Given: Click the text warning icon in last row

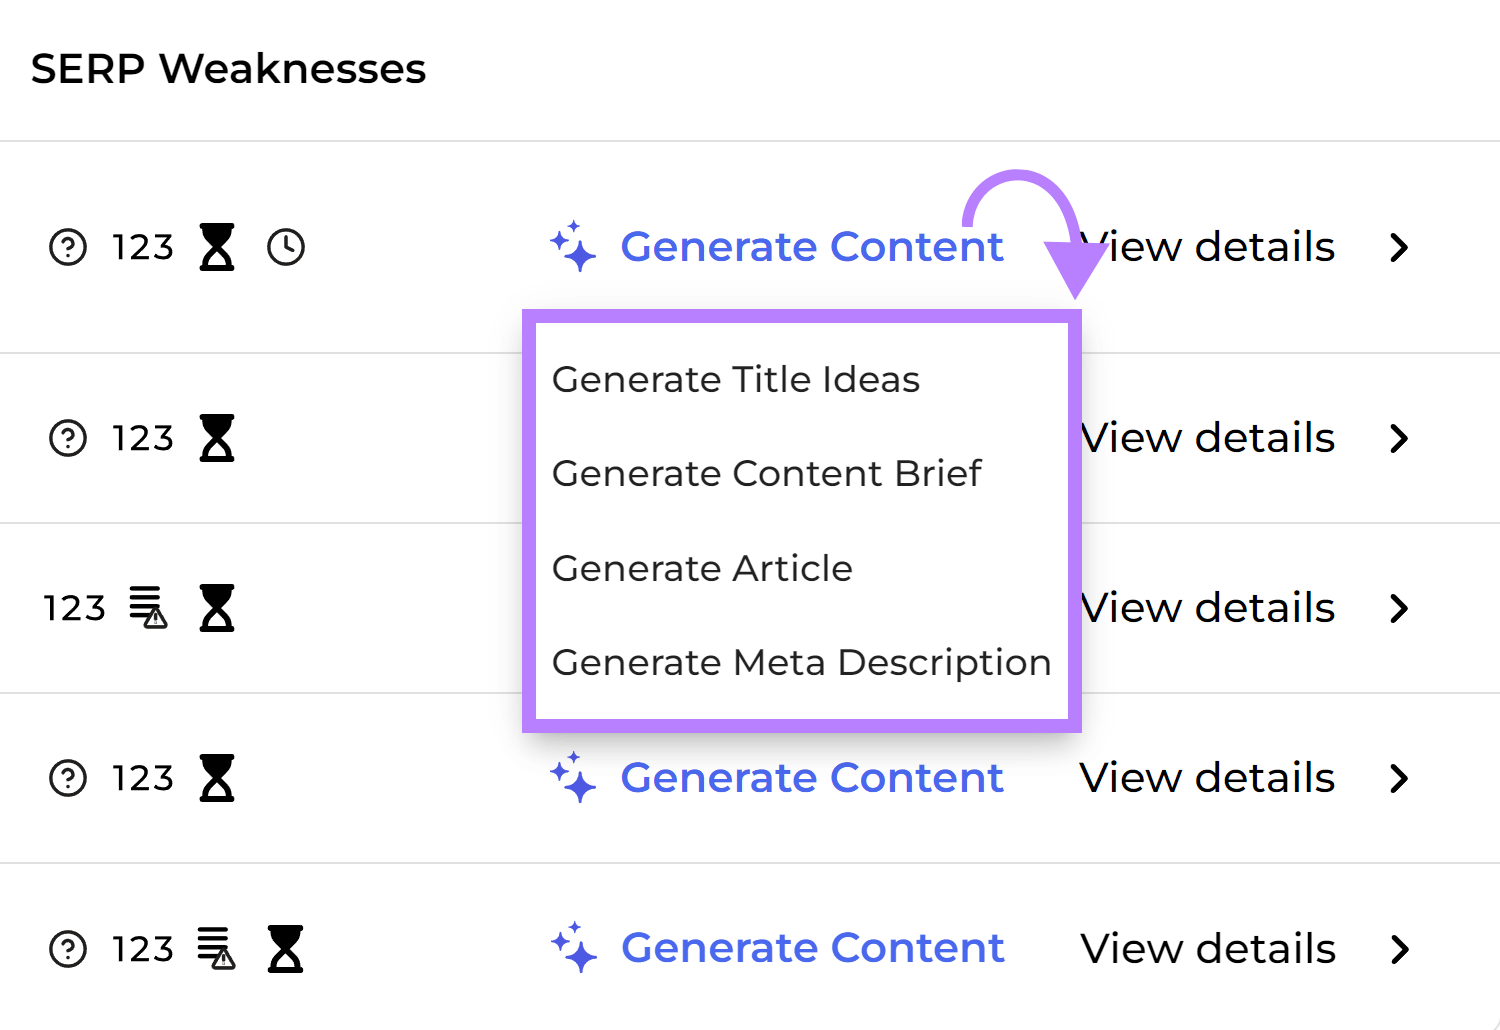Looking at the screenshot, I should (x=216, y=948).
